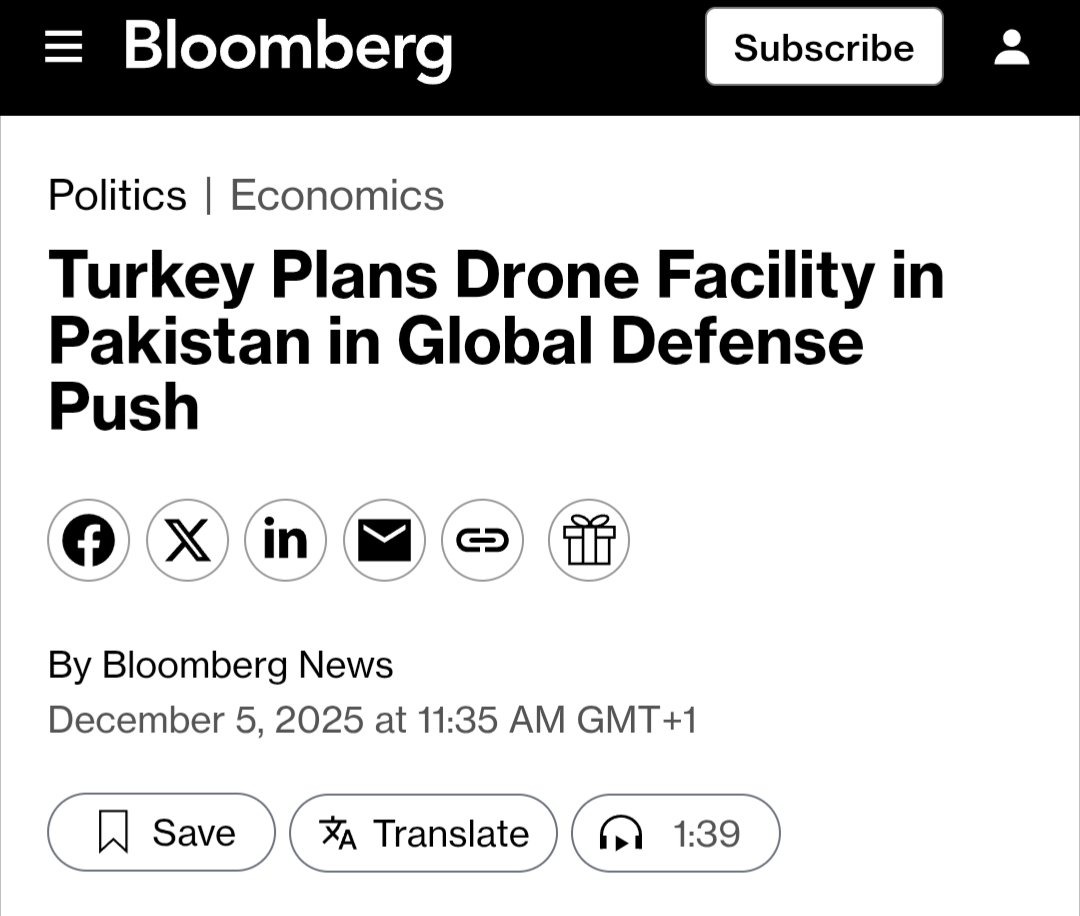The height and width of the screenshot is (916, 1080).
Task: Copy the article link
Action: (482, 541)
